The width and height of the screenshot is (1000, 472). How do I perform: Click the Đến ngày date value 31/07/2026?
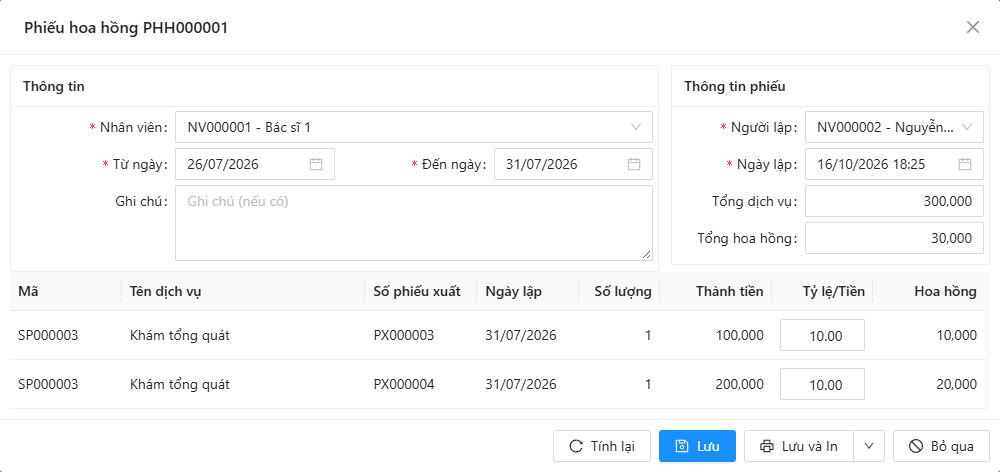pyautogui.click(x=541, y=165)
